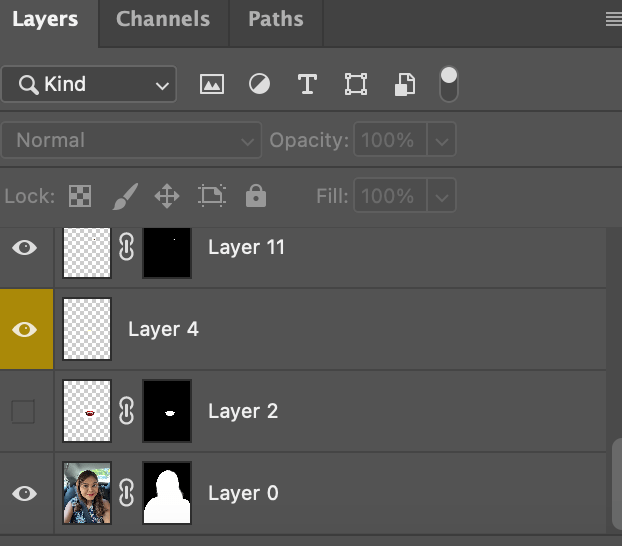Filter for type layers icon

[307, 85]
